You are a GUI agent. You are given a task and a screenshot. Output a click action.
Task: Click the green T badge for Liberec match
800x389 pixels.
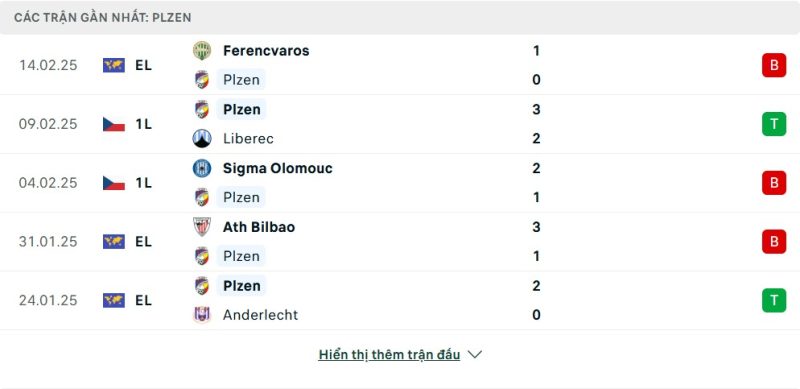coord(774,124)
